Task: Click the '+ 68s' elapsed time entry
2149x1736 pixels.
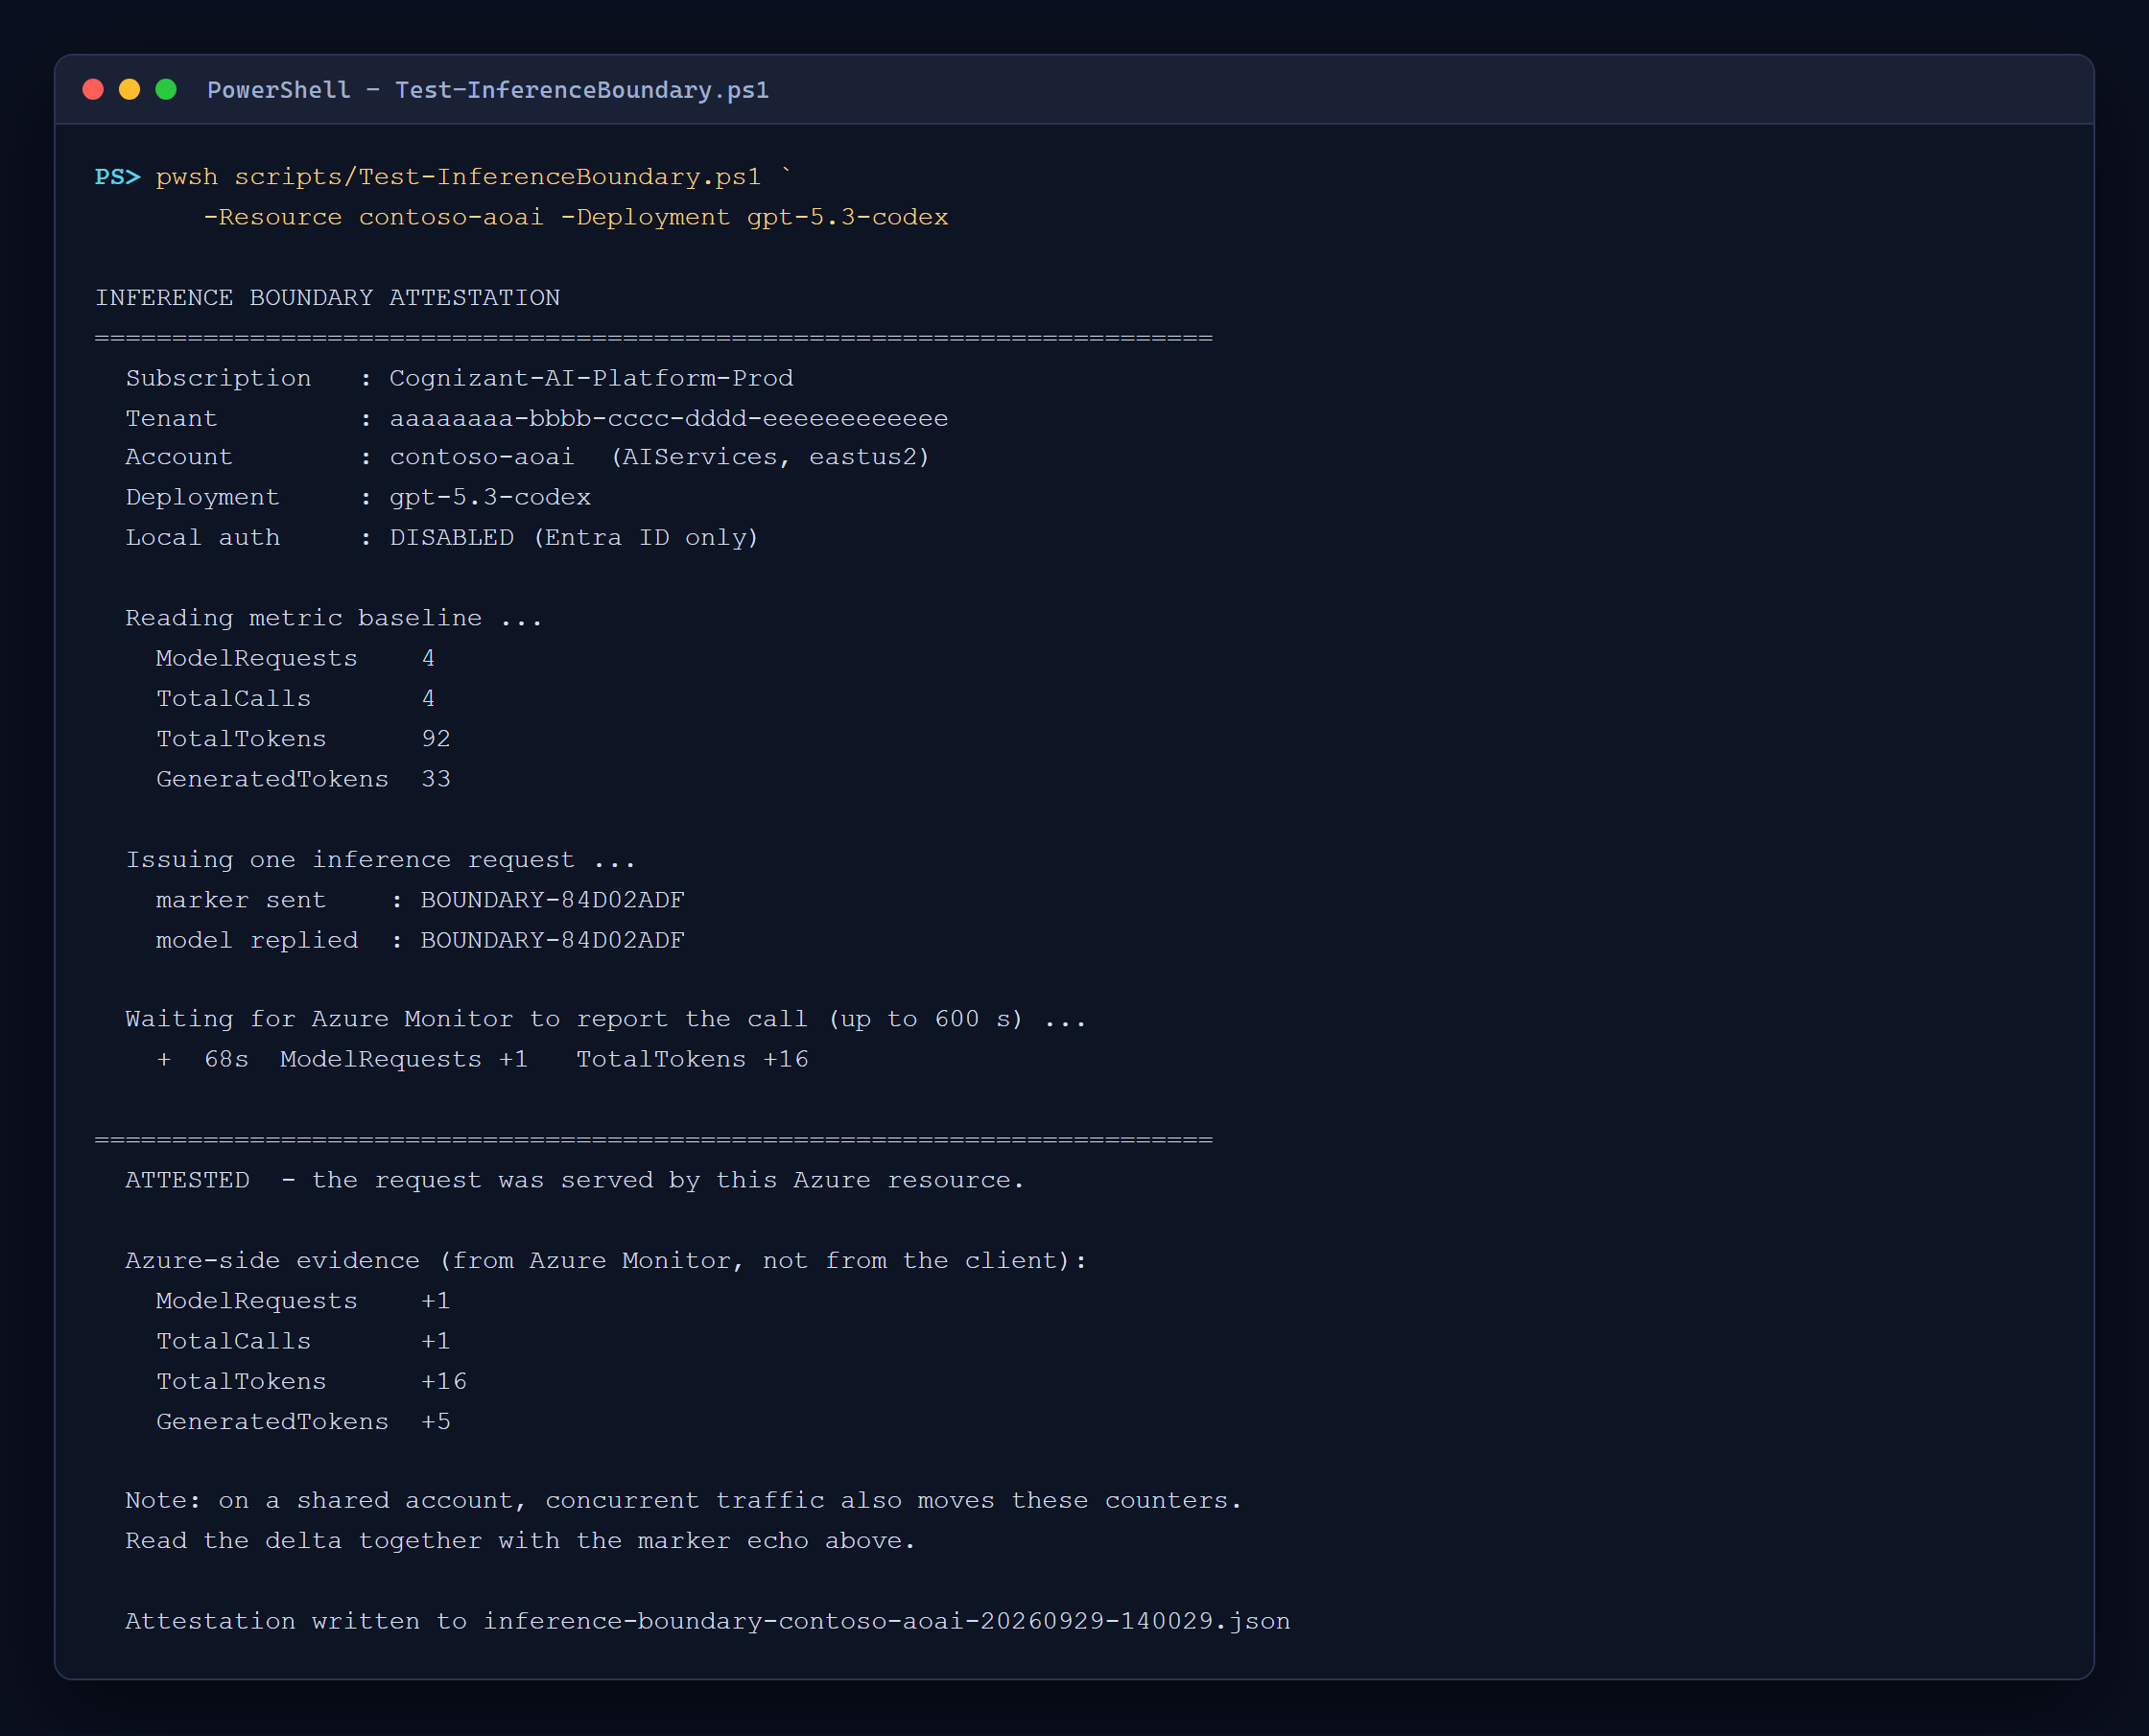Action: pos(203,1059)
